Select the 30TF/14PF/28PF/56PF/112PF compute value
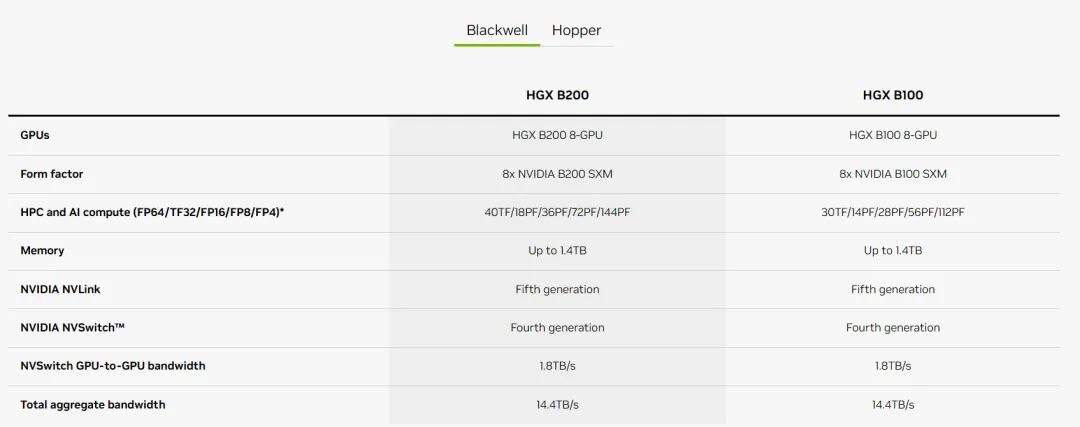This screenshot has width=1080, height=427. click(893, 212)
